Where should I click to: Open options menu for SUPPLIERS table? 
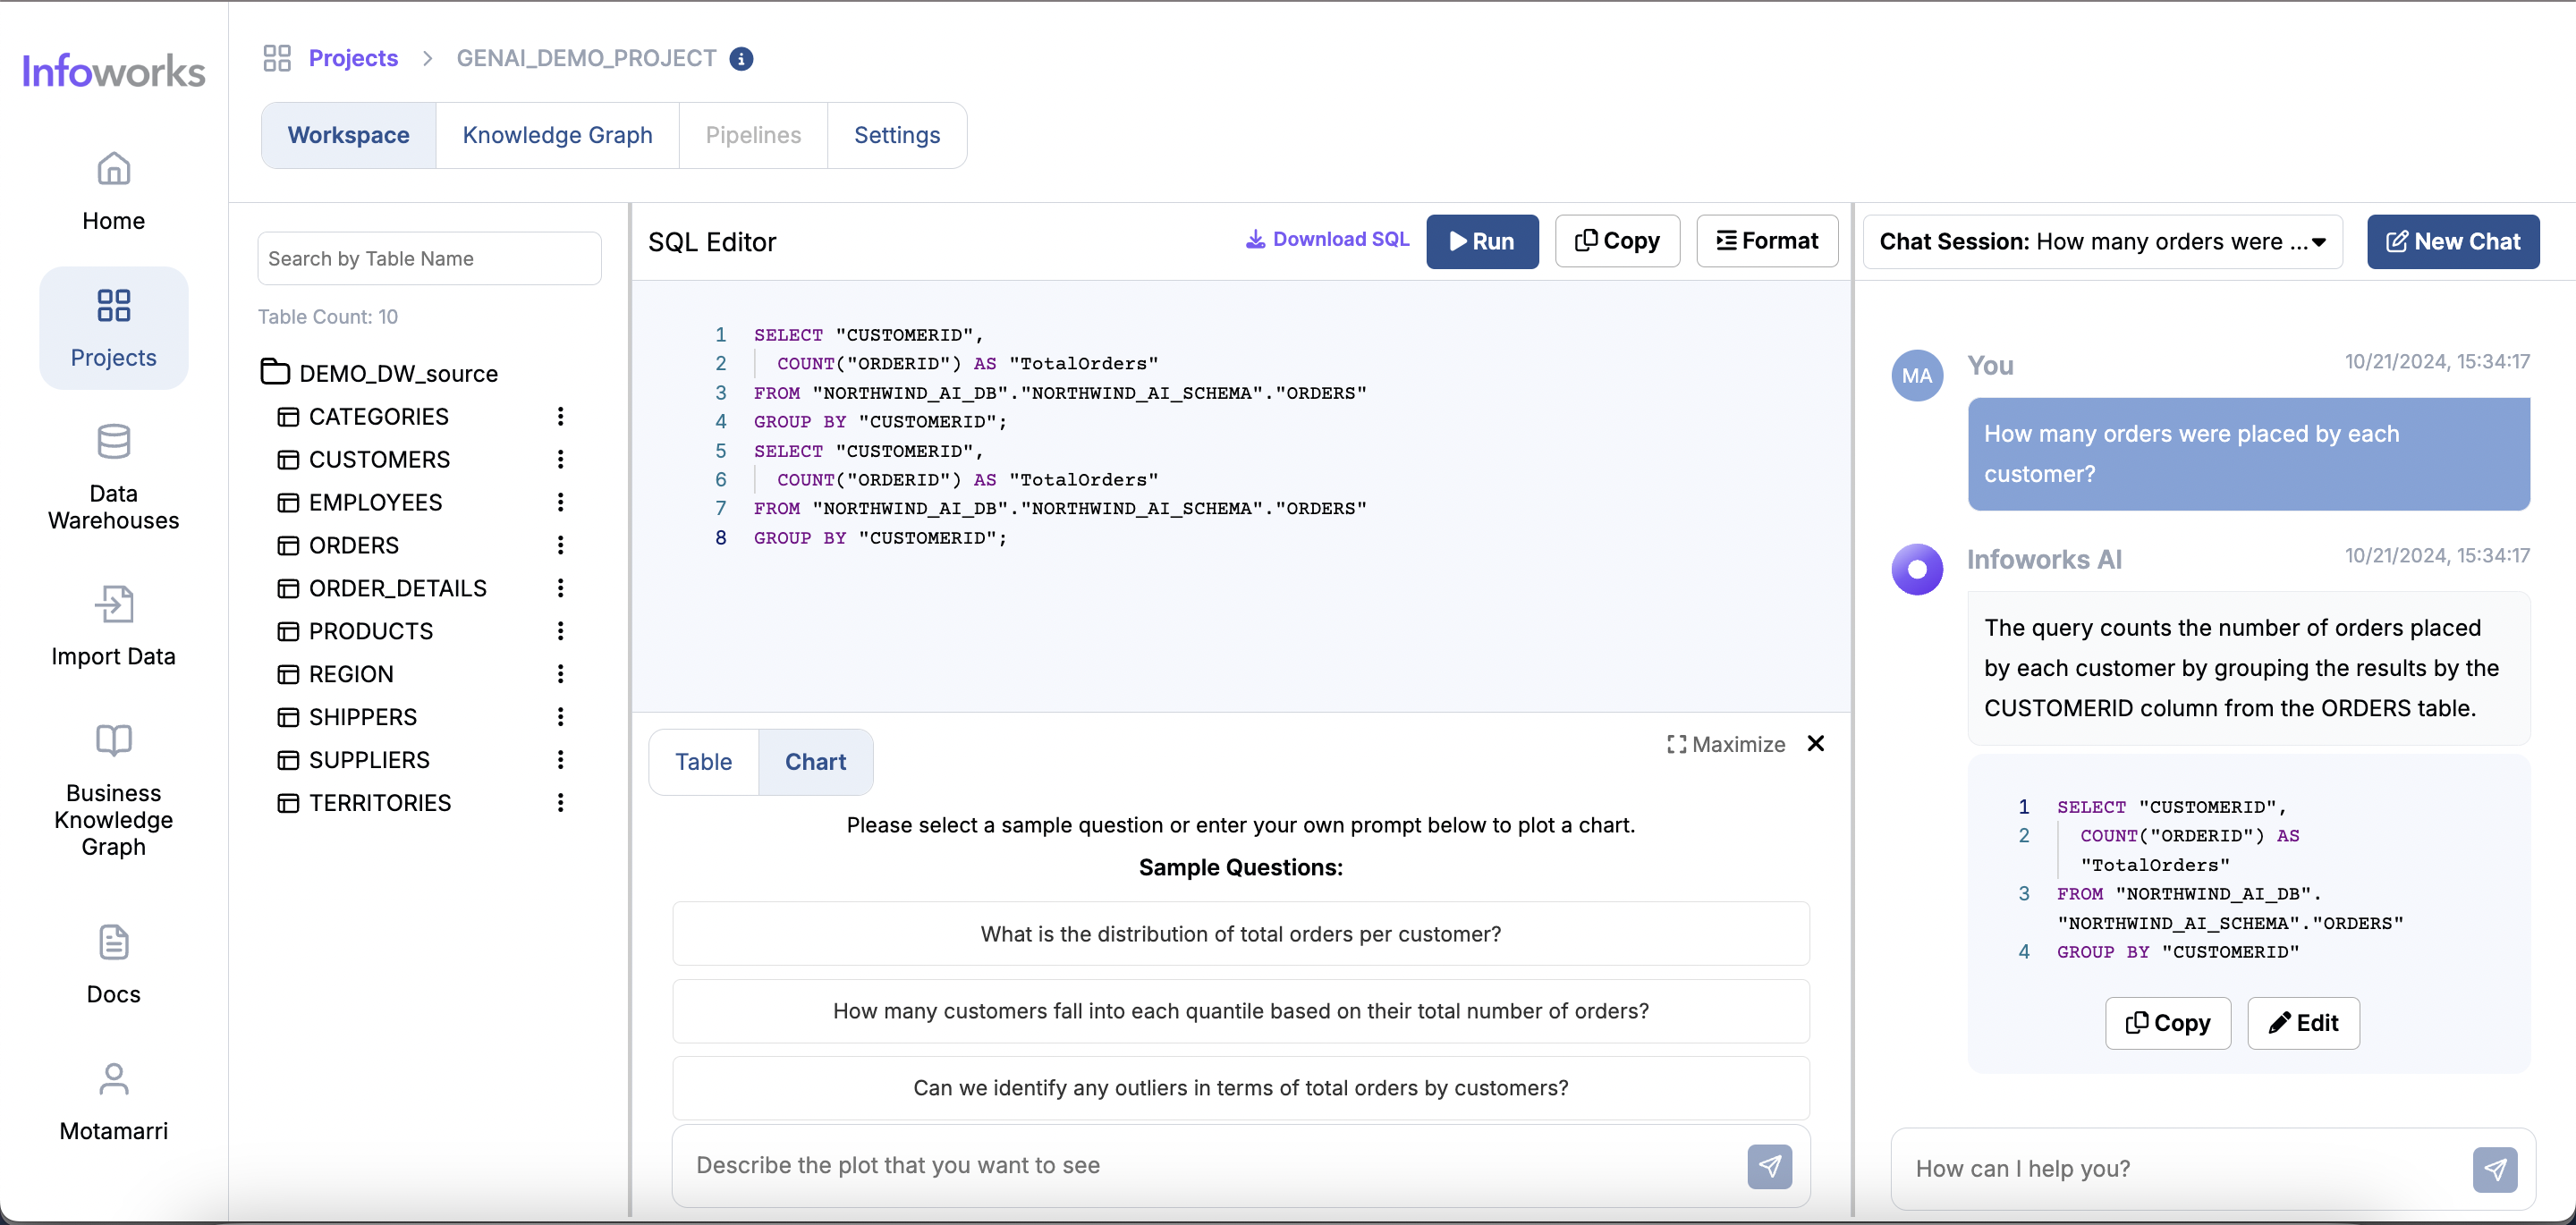pyautogui.click(x=560, y=760)
